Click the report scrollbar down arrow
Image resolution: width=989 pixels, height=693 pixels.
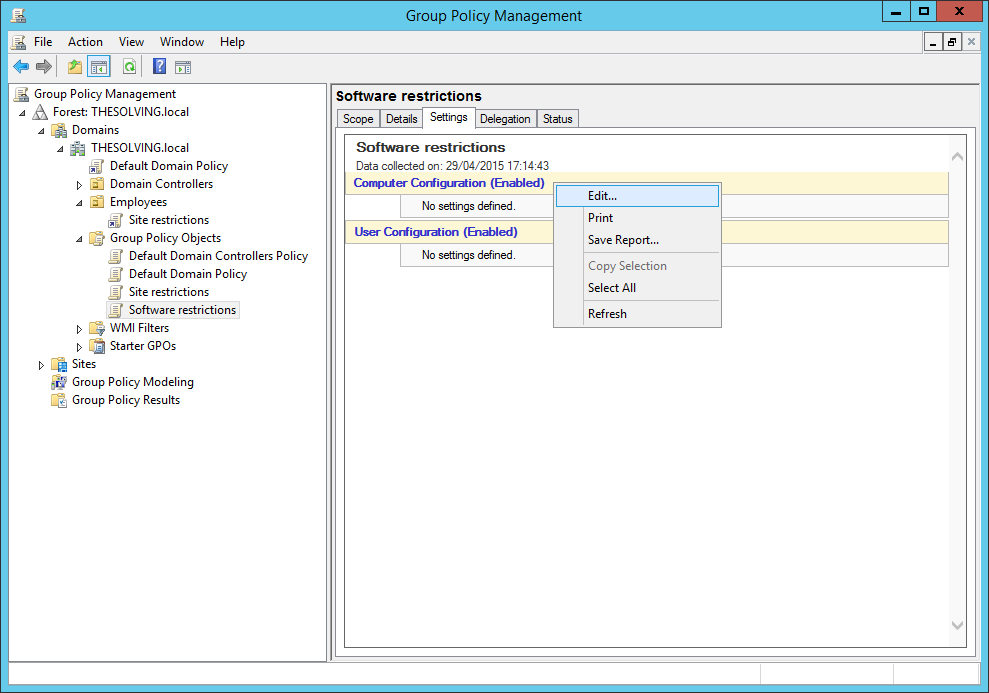point(957,625)
